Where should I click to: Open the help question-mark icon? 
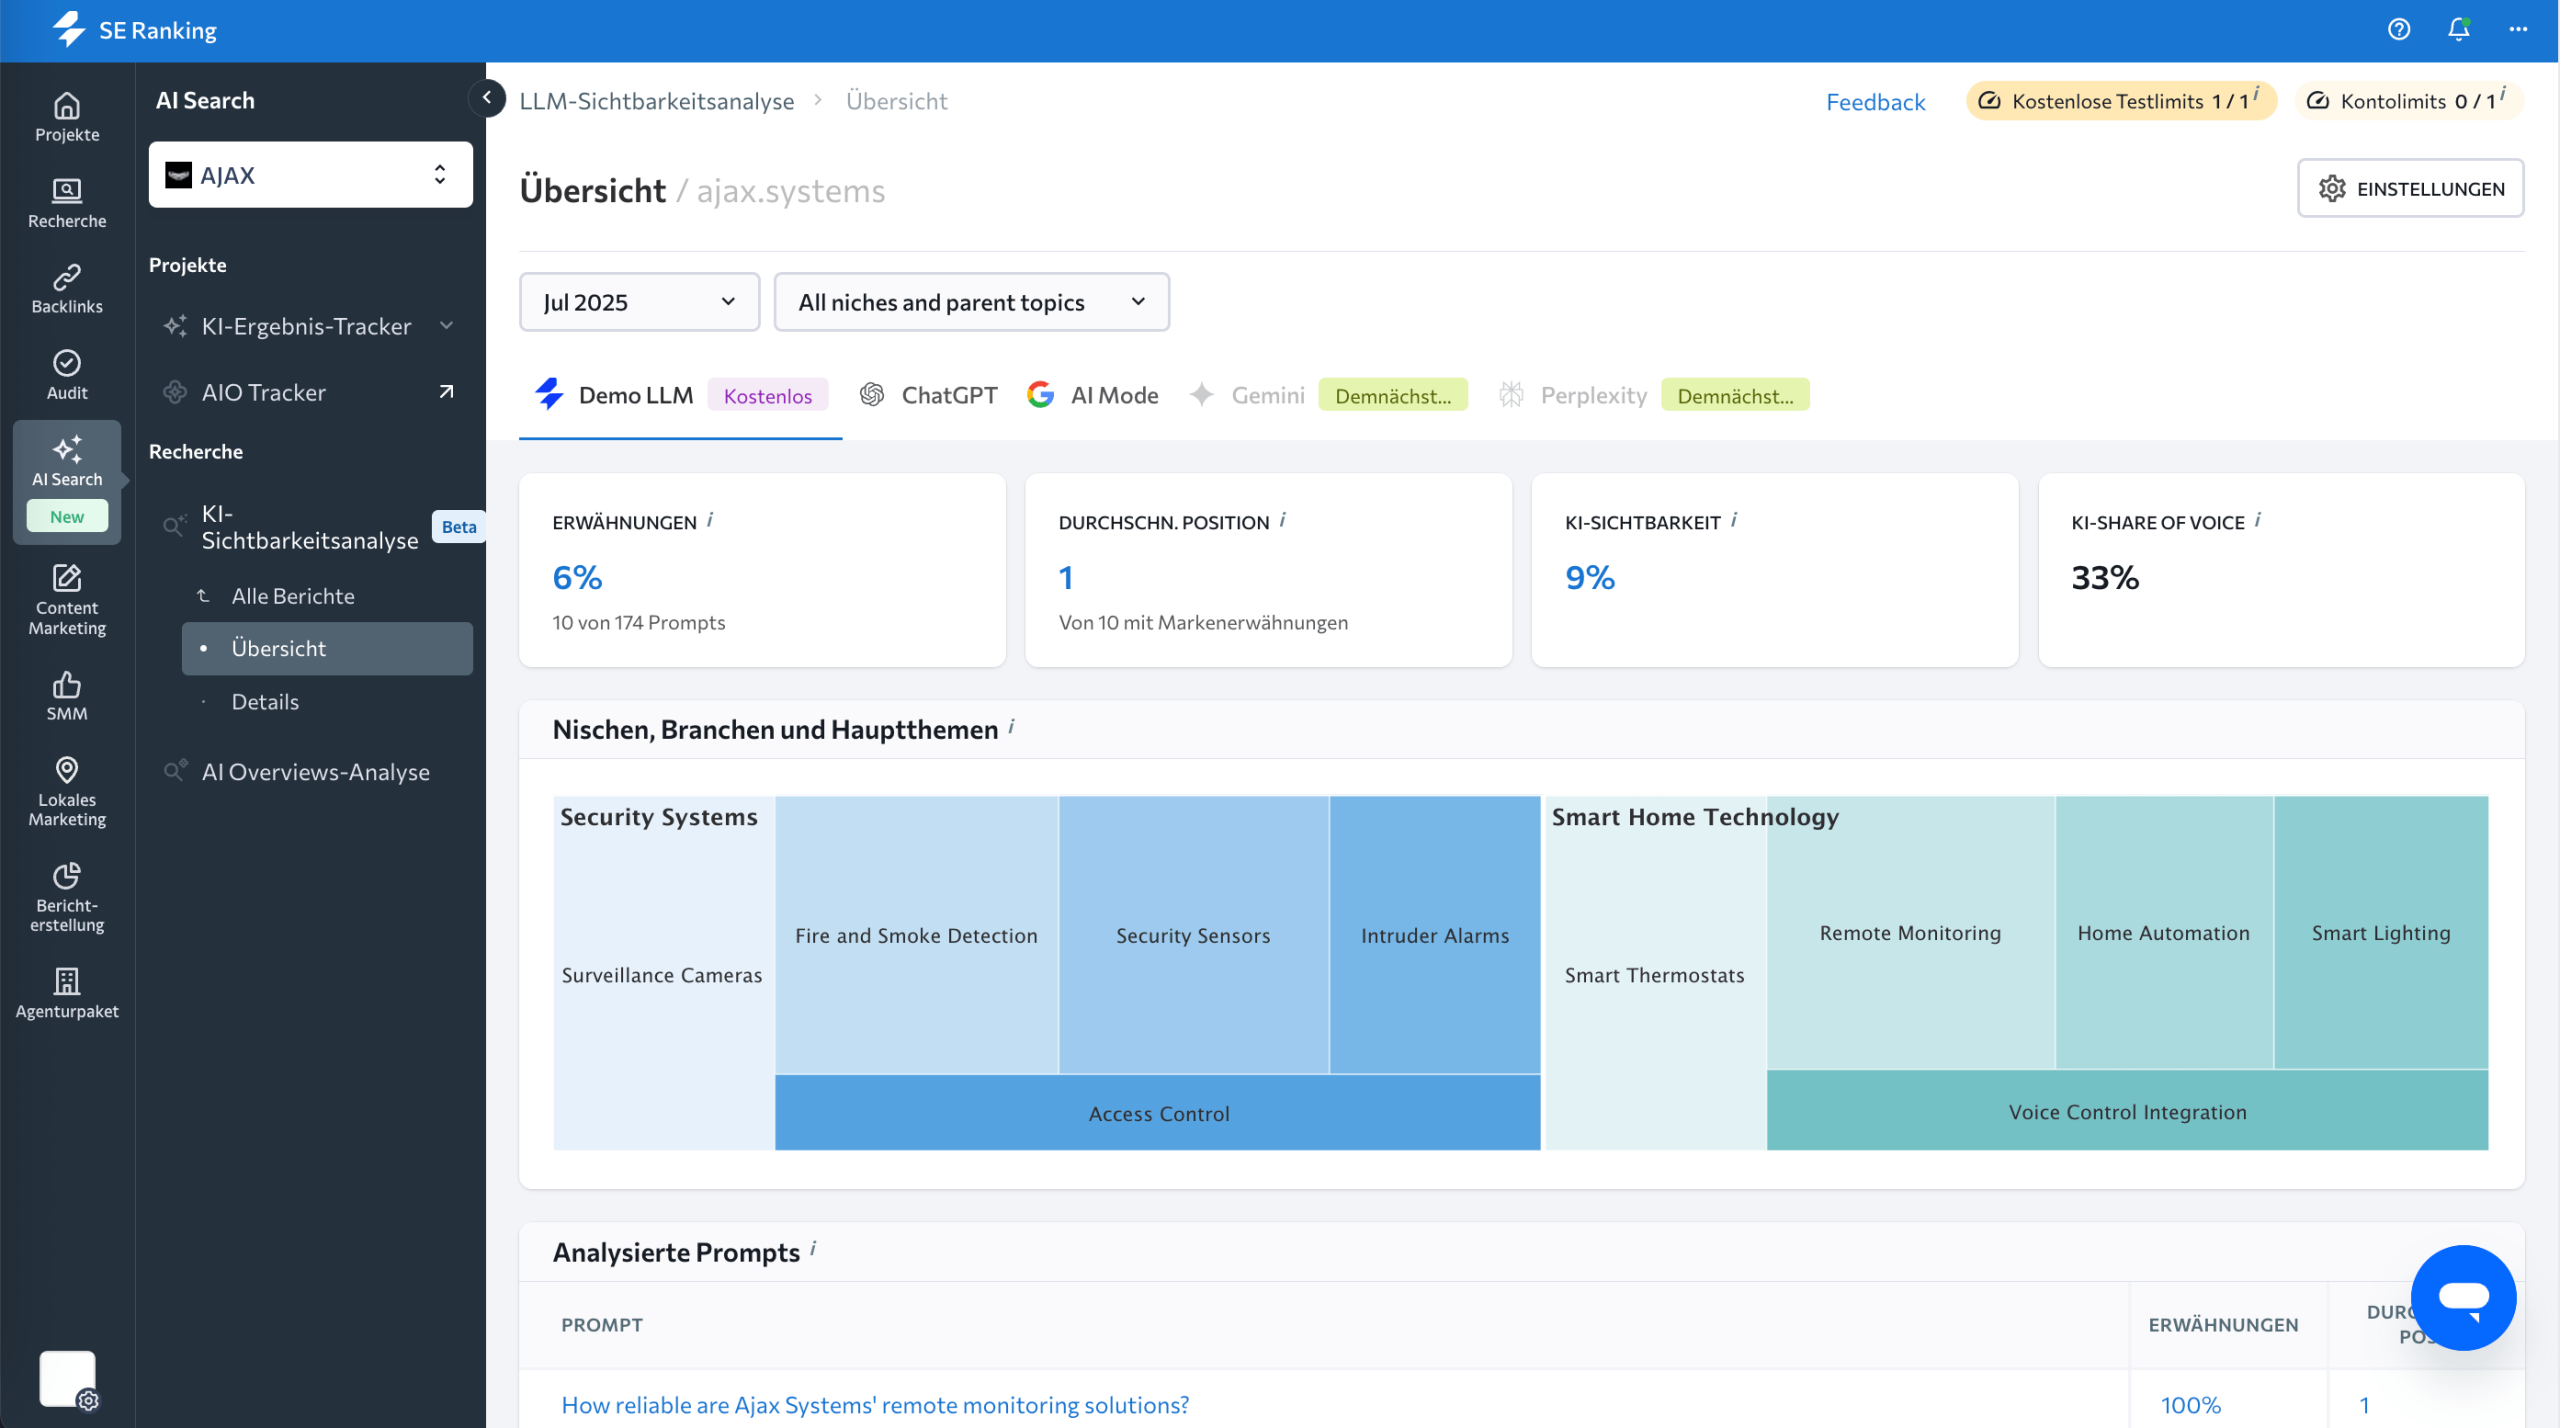coord(2399,30)
